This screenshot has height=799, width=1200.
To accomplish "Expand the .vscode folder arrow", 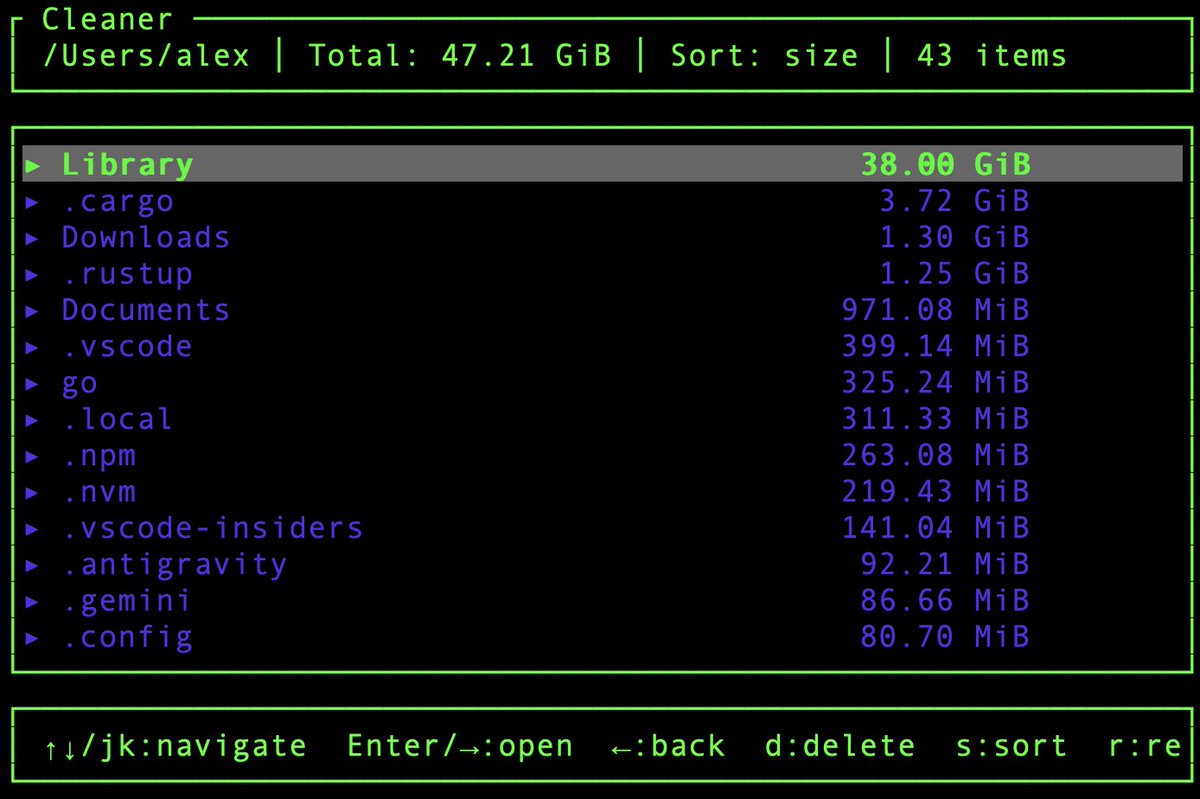I will 33,346.
